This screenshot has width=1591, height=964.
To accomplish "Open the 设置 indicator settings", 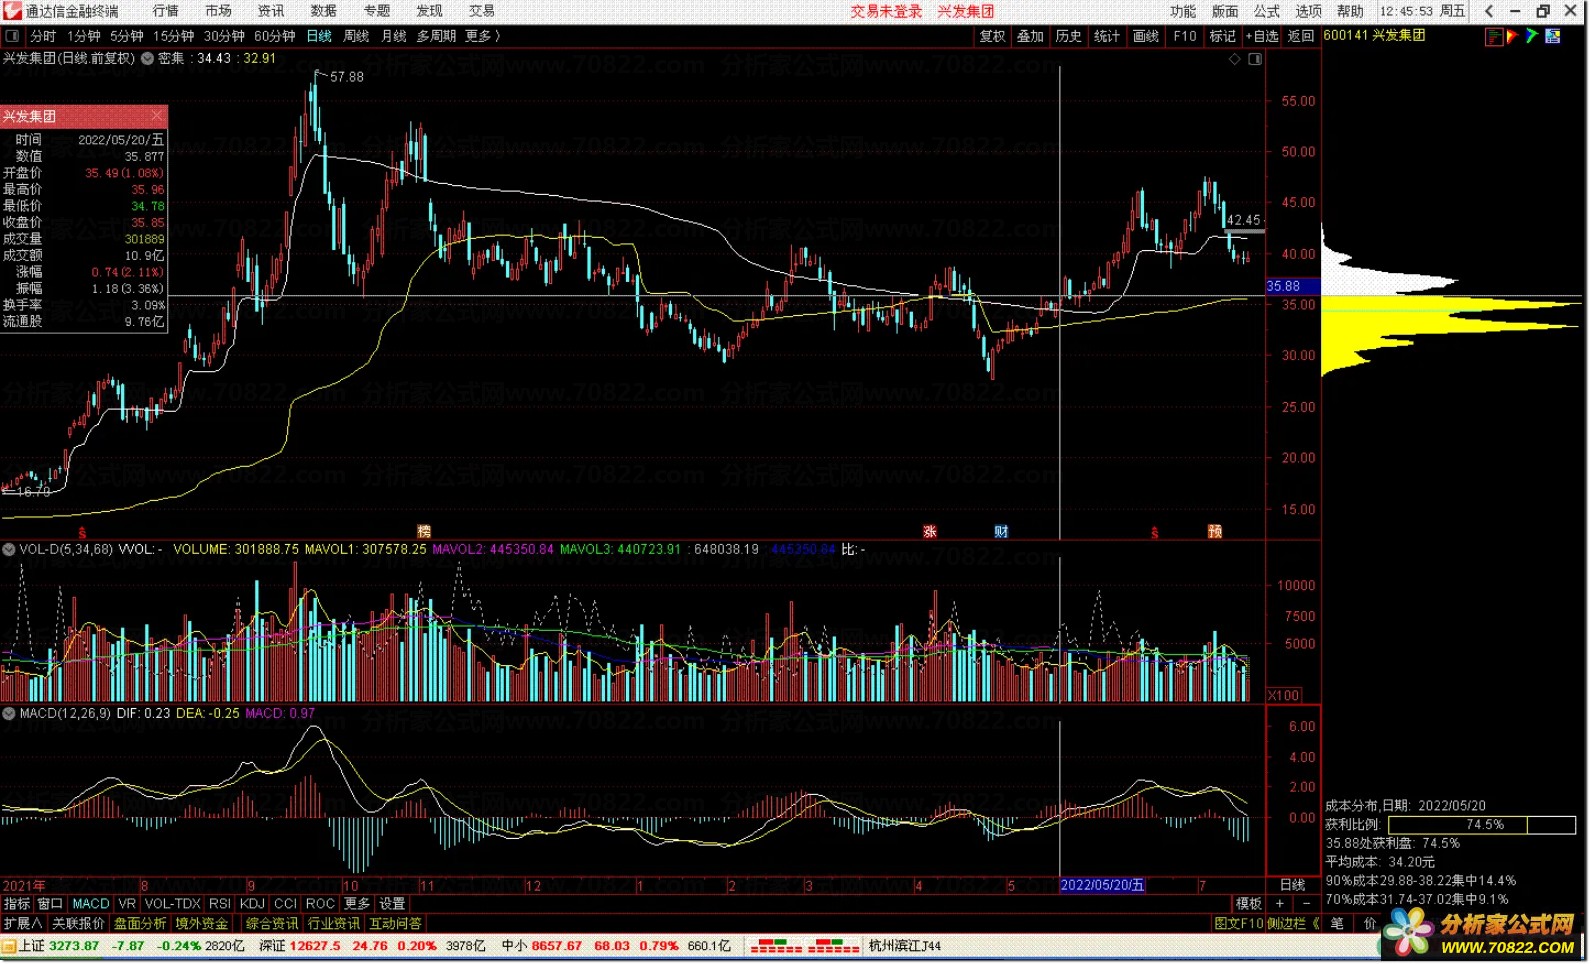I will (x=392, y=904).
